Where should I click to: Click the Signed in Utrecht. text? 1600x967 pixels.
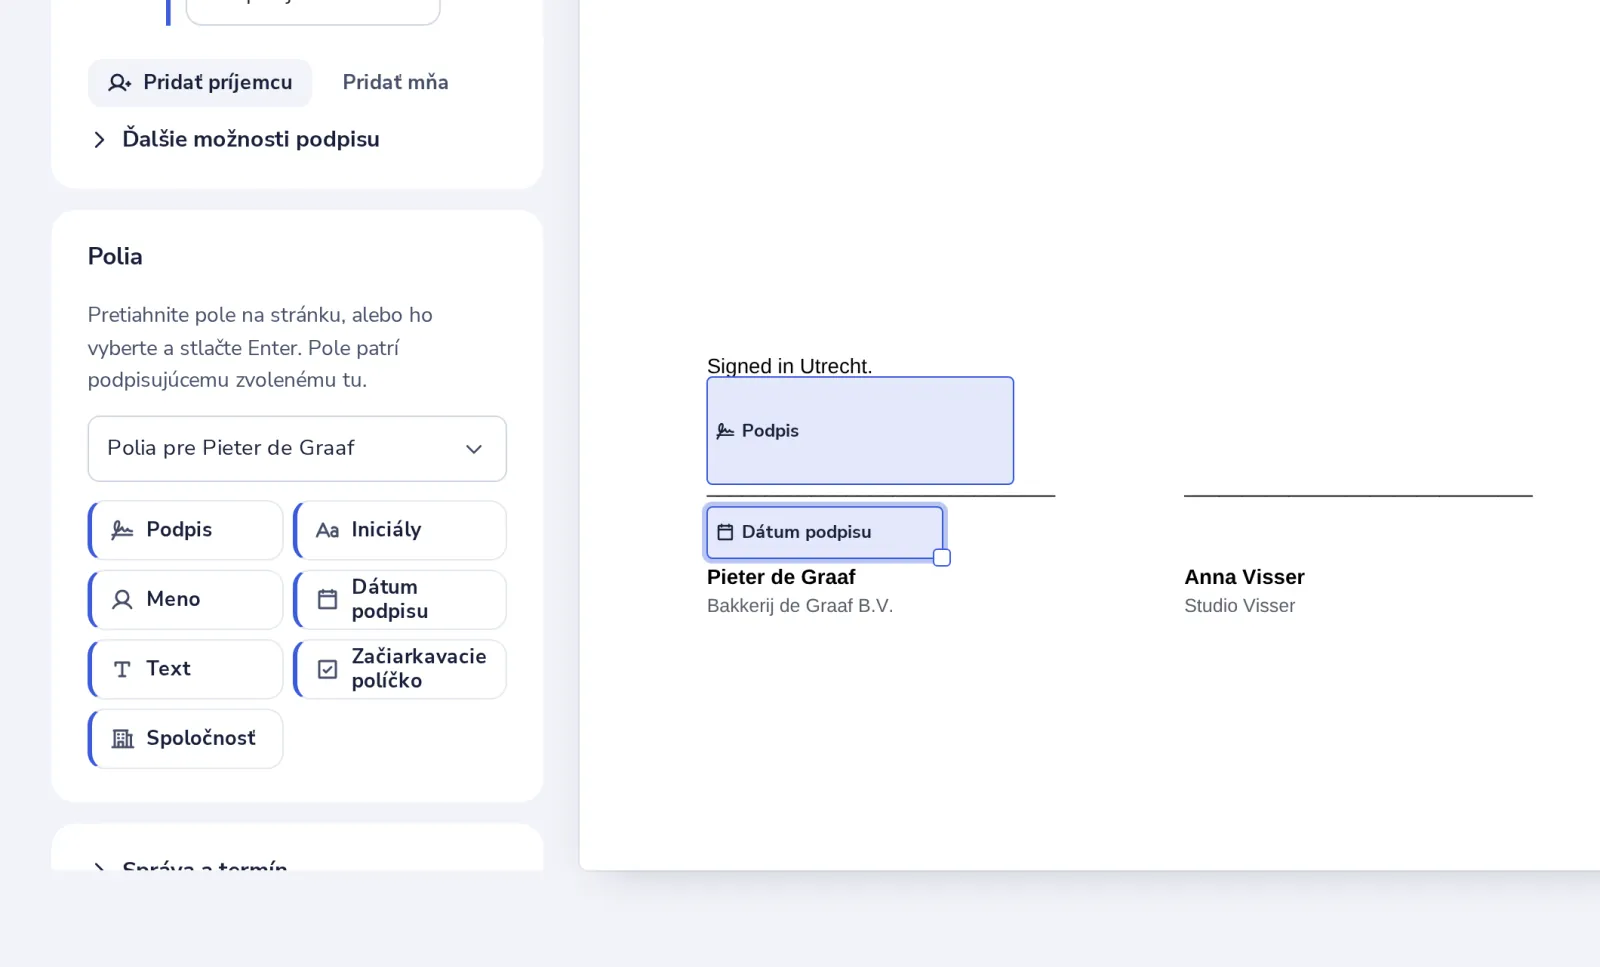coord(789,366)
